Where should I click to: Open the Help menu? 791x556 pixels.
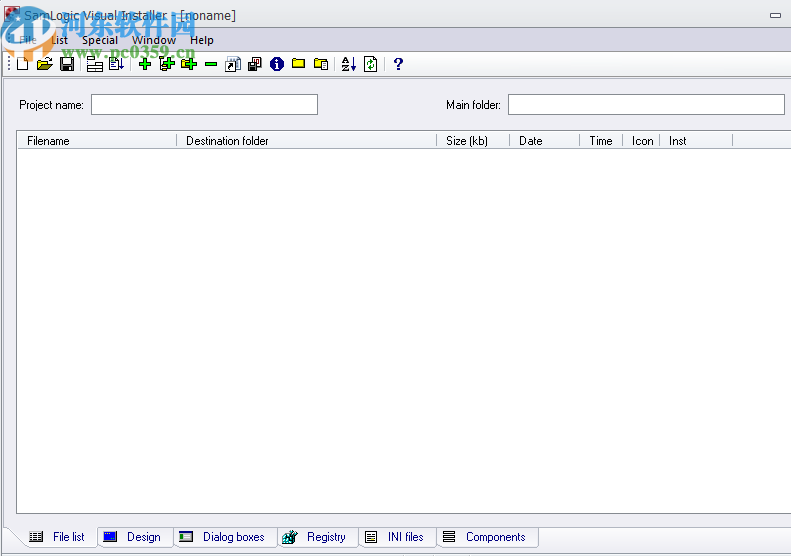click(x=202, y=40)
